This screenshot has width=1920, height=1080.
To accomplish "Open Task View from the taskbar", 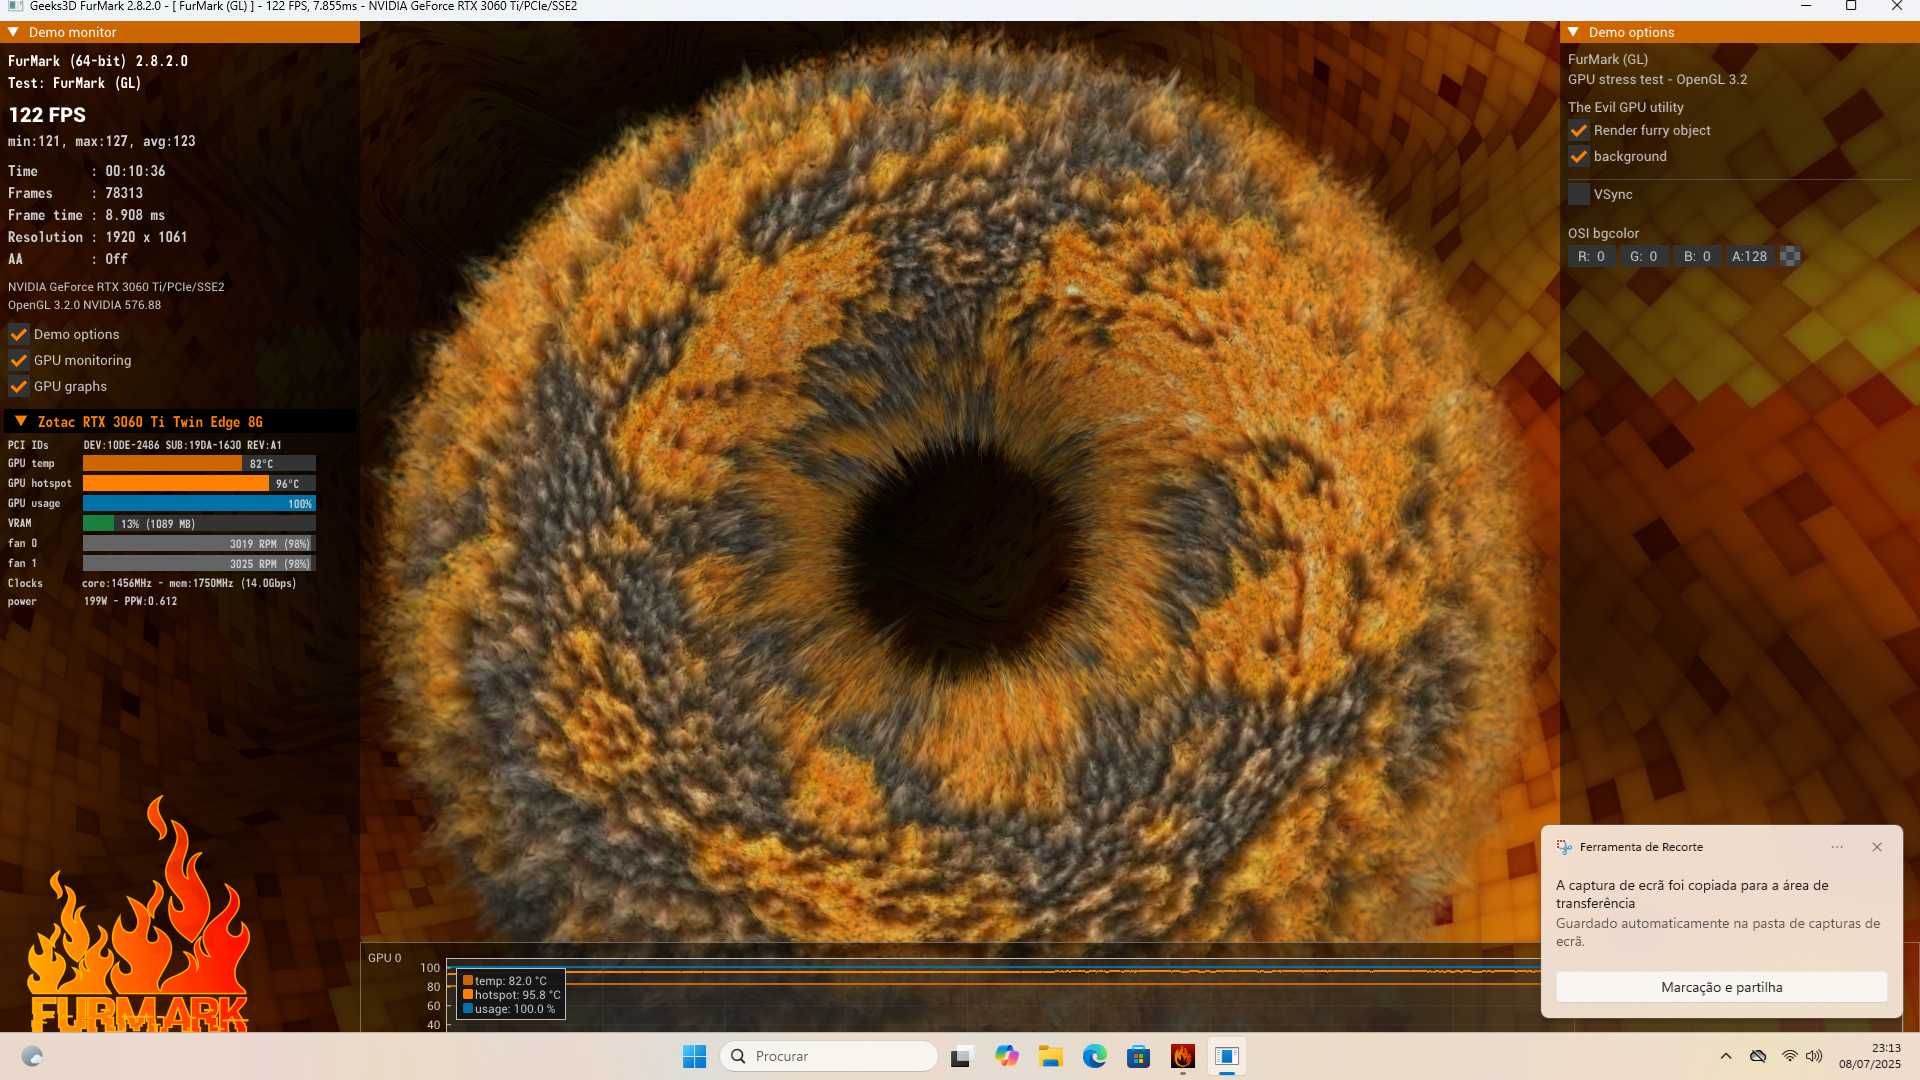I will pyautogui.click(x=962, y=1056).
